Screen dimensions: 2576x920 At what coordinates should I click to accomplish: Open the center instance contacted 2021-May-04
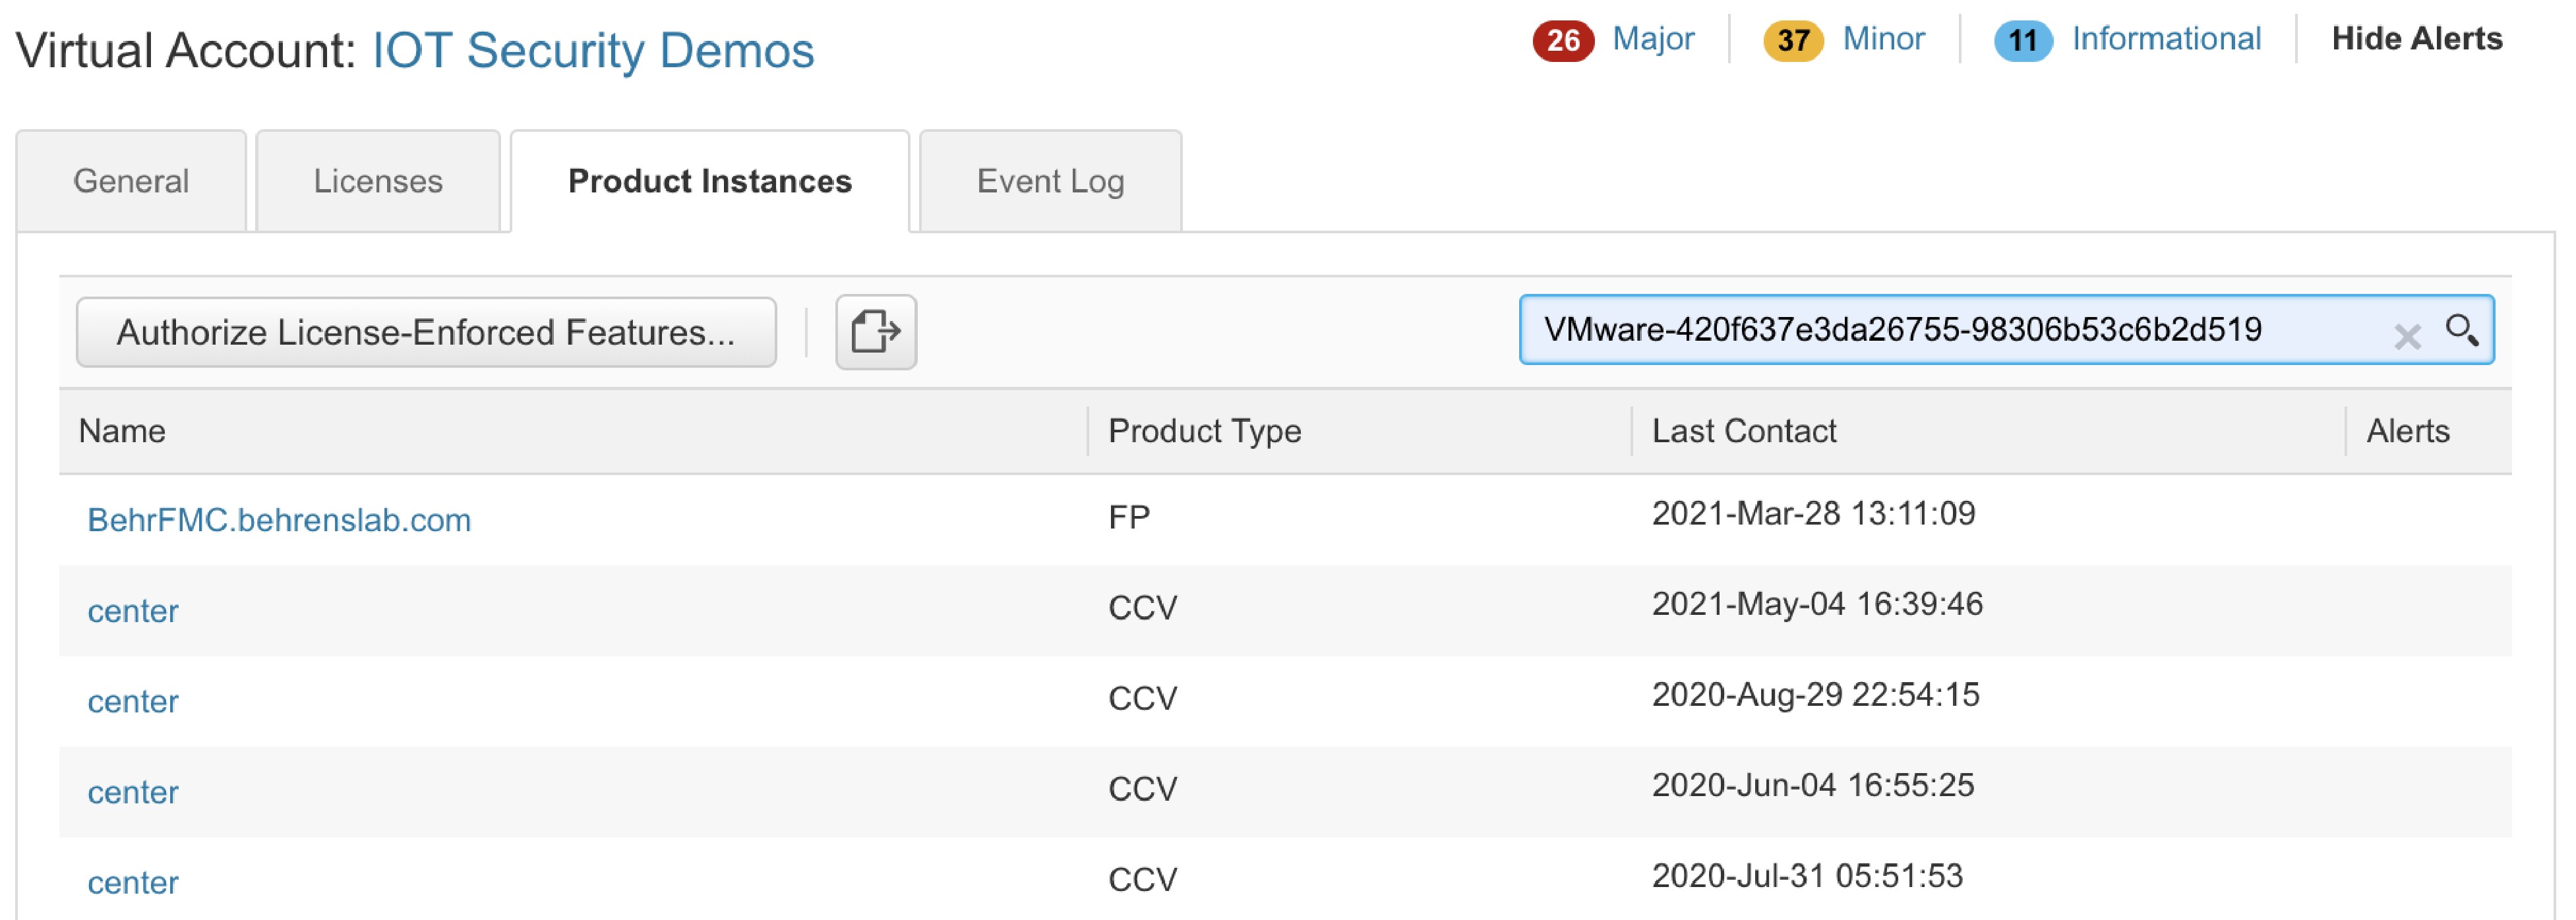133,611
